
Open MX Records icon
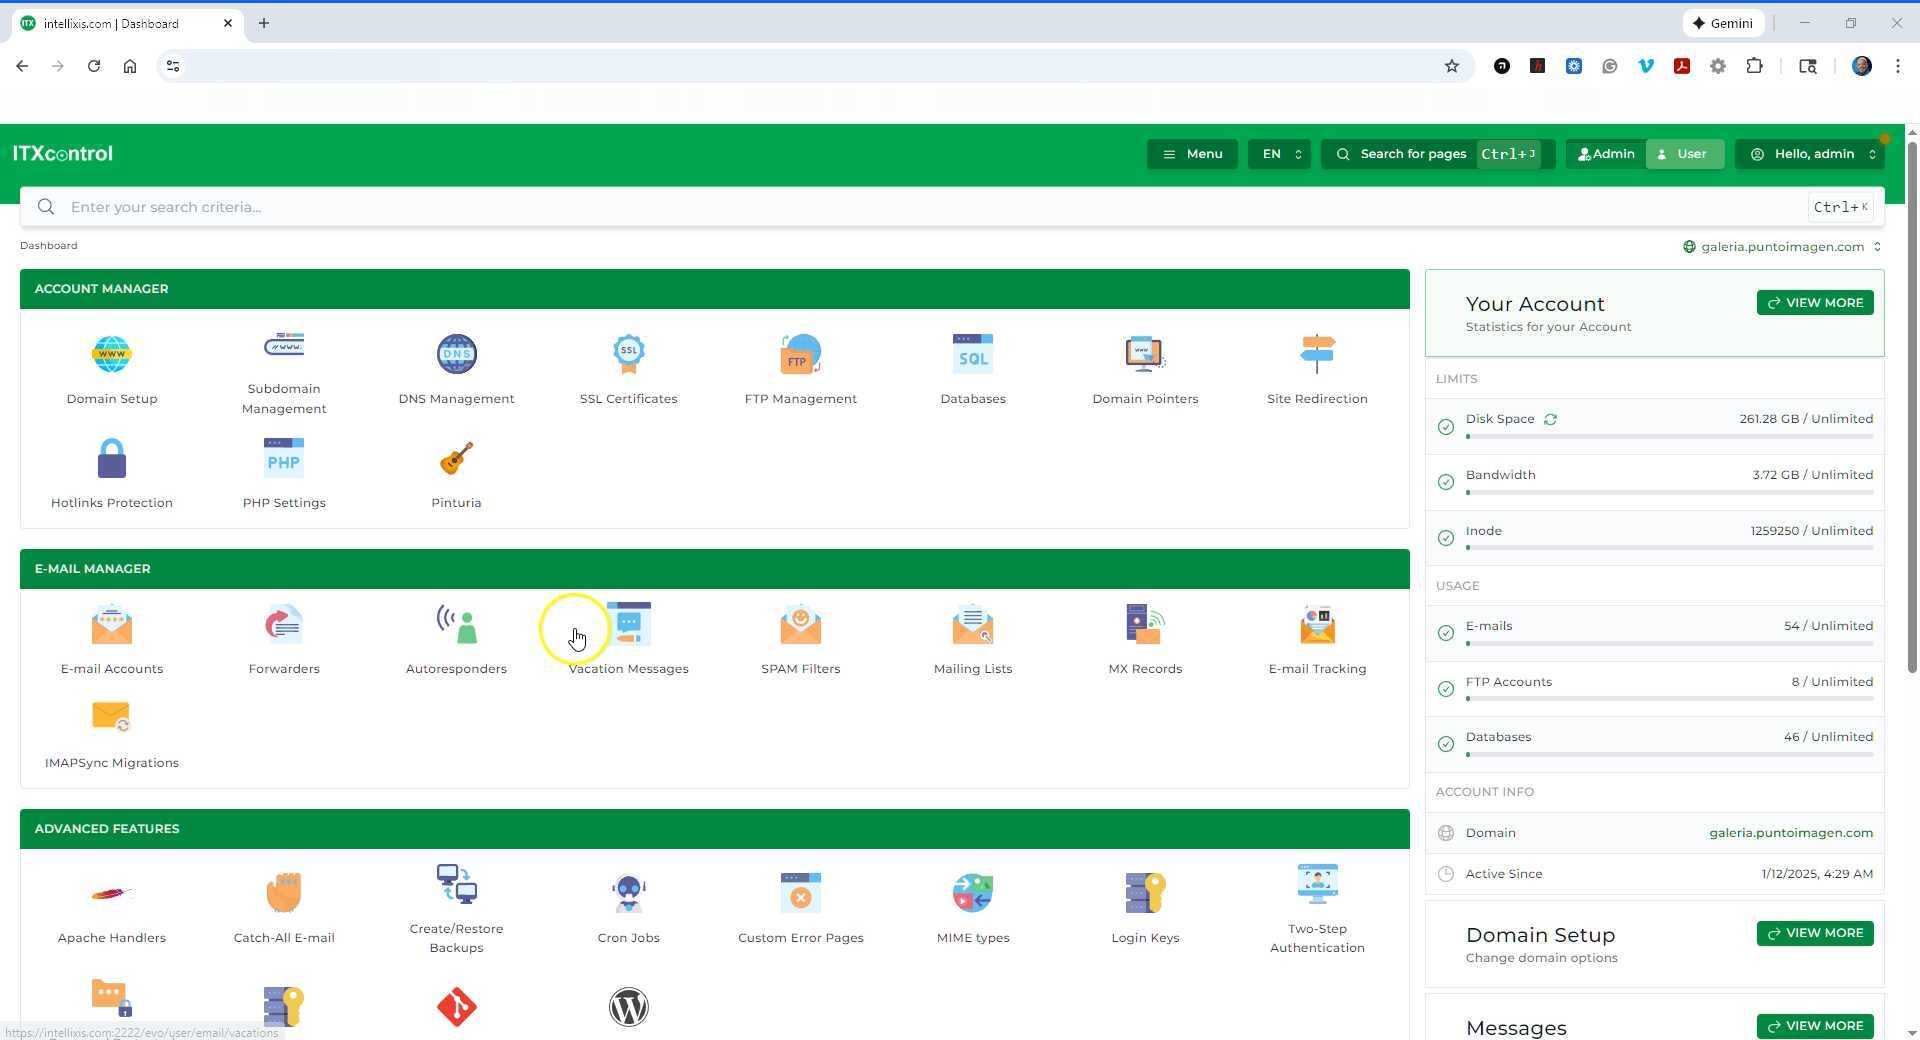click(x=1145, y=624)
